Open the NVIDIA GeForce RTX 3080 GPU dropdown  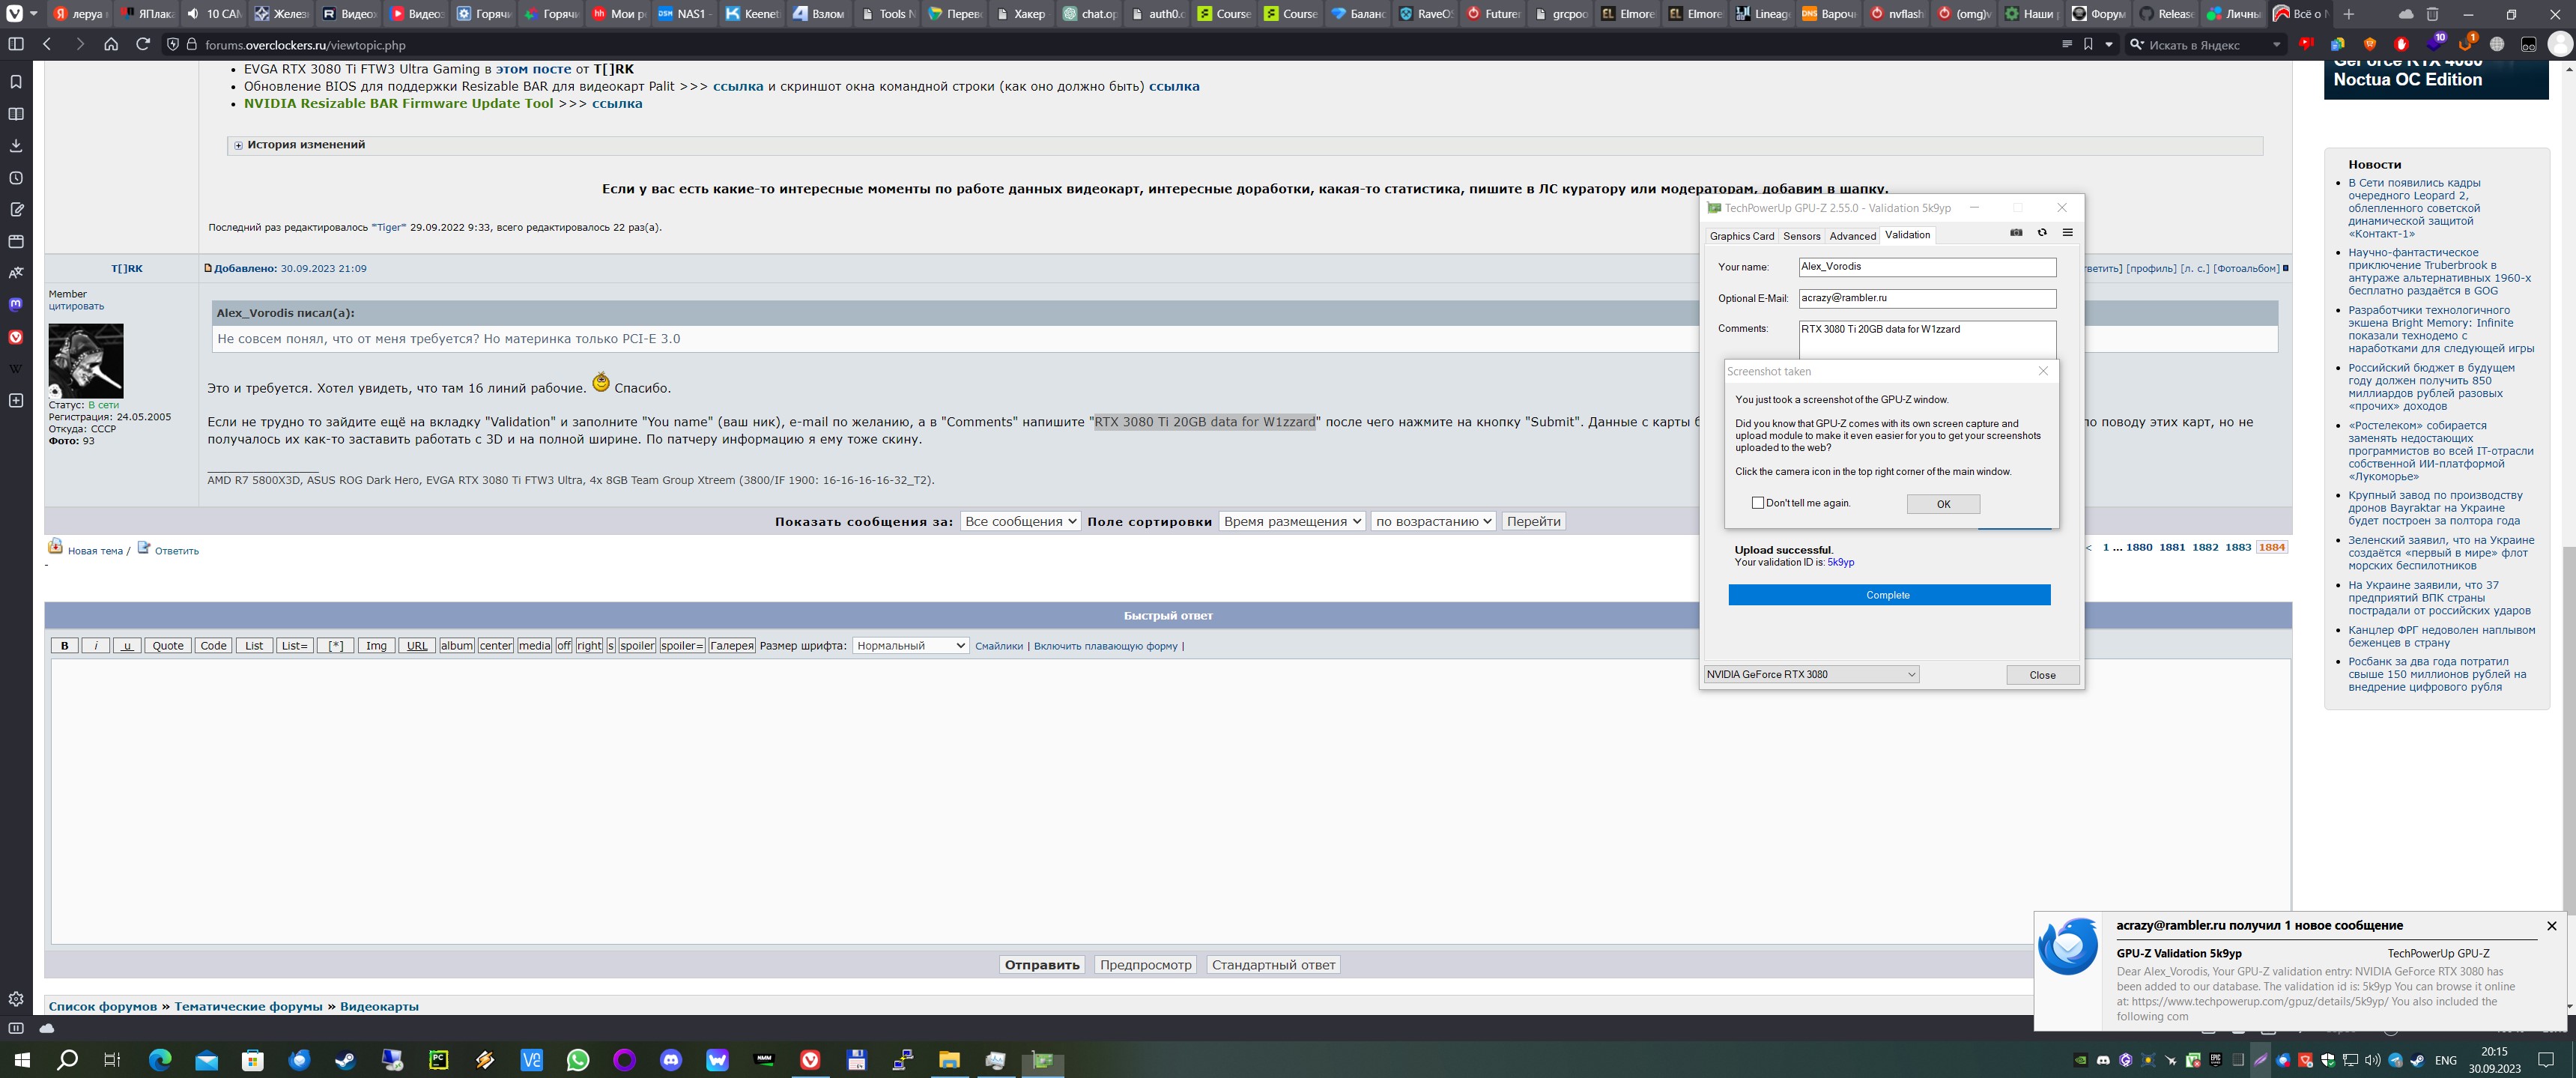[1810, 675]
